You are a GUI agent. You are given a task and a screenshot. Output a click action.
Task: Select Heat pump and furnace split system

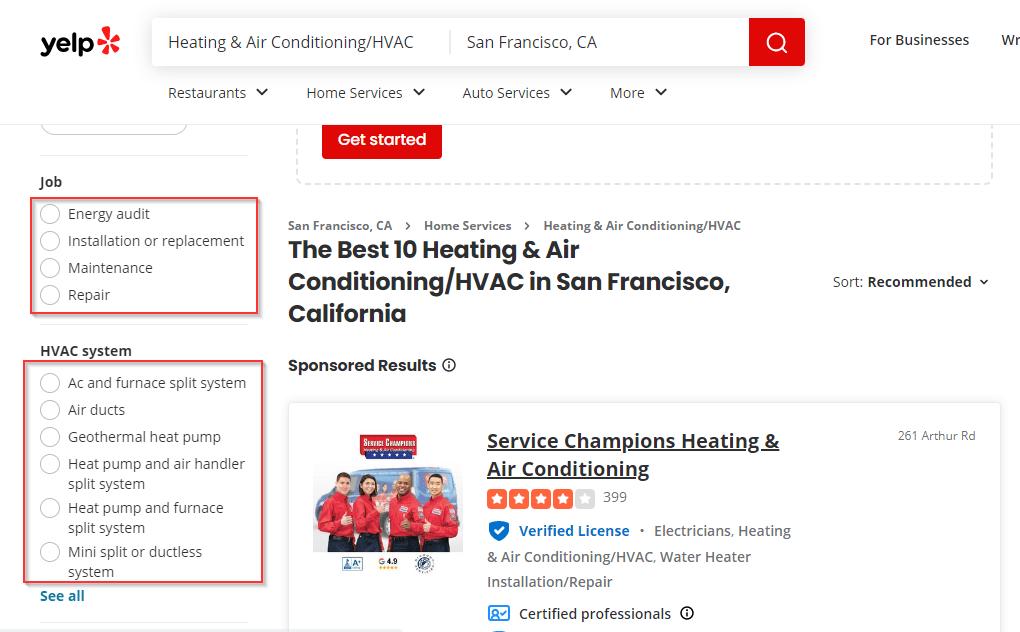[x=50, y=508]
